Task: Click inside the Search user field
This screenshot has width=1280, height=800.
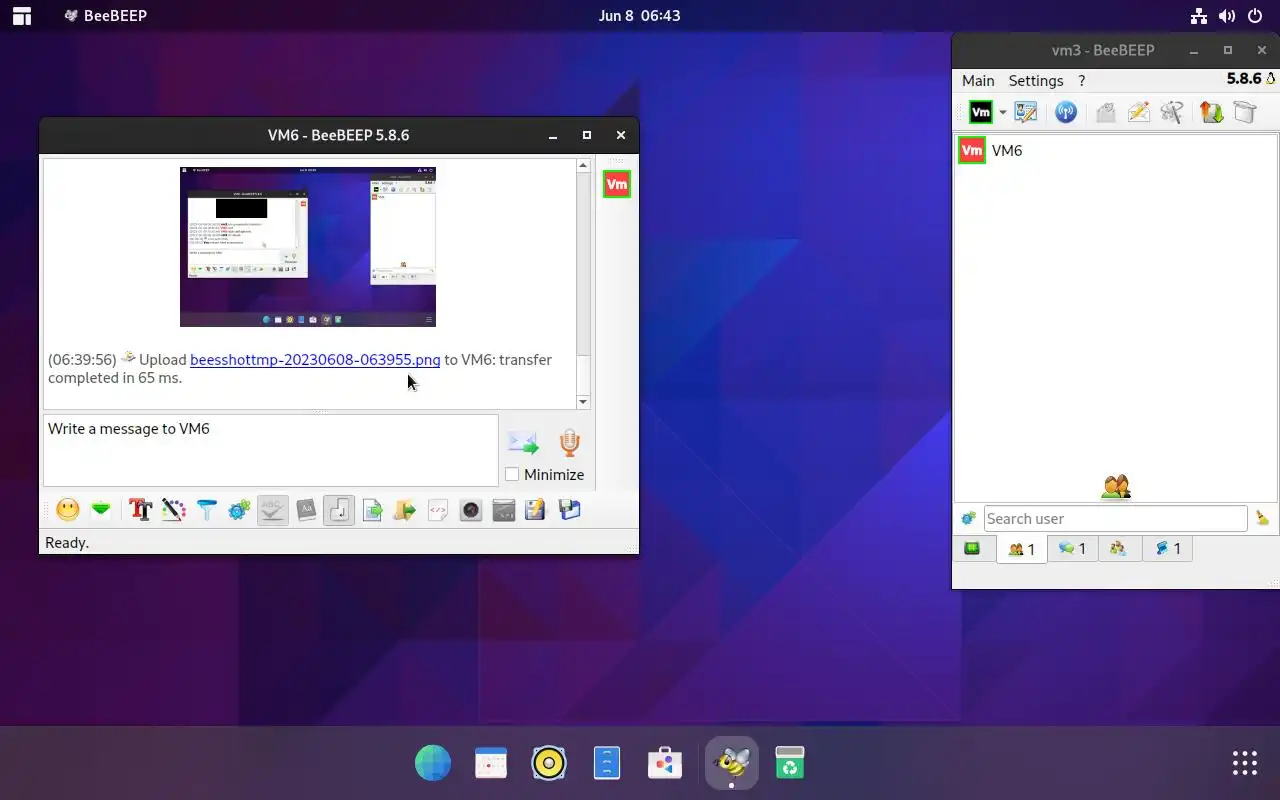Action: click(x=1115, y=518)
